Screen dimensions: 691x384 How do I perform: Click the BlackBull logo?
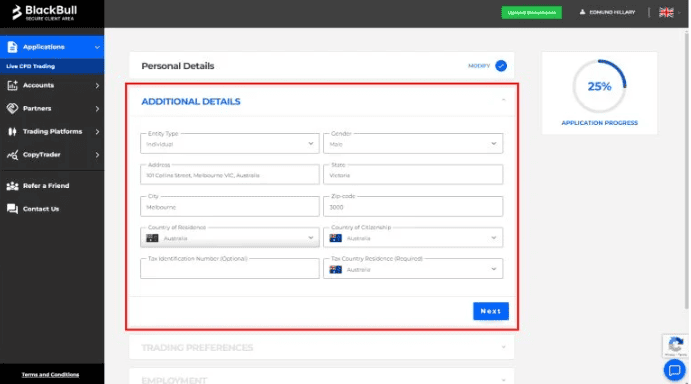(44, 13)
